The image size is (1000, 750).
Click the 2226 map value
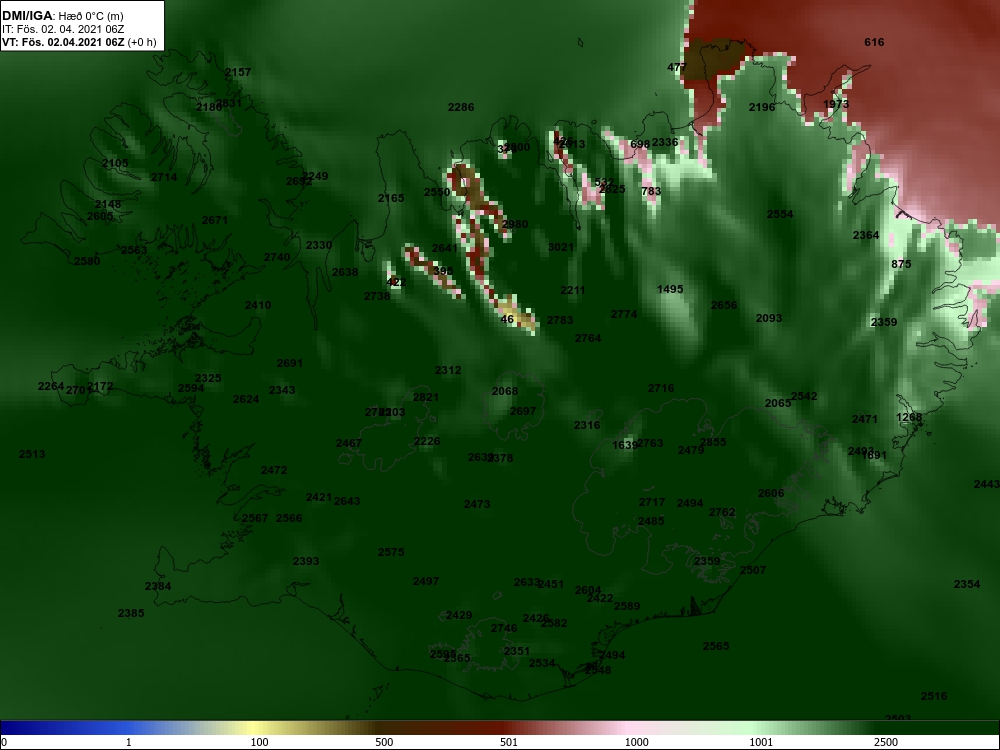click(427, 441)
